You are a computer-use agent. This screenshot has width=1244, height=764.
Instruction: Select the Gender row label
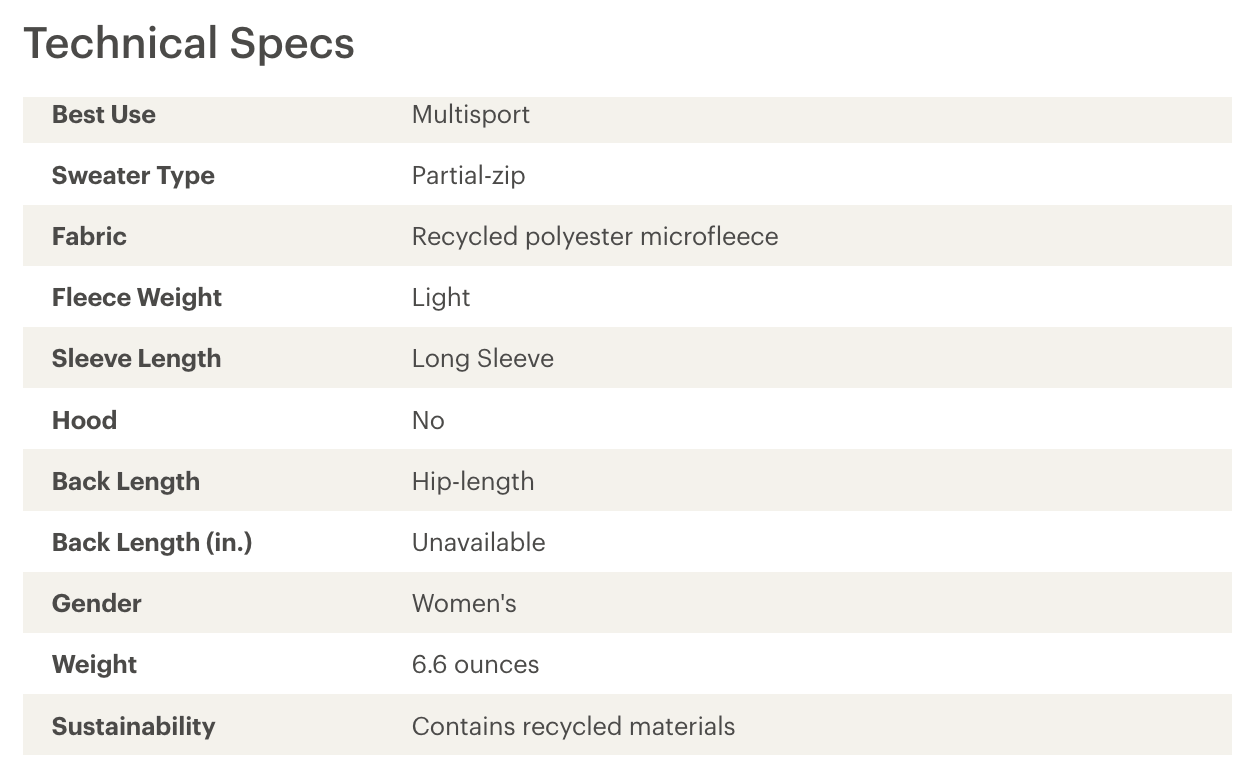point(97,603)
